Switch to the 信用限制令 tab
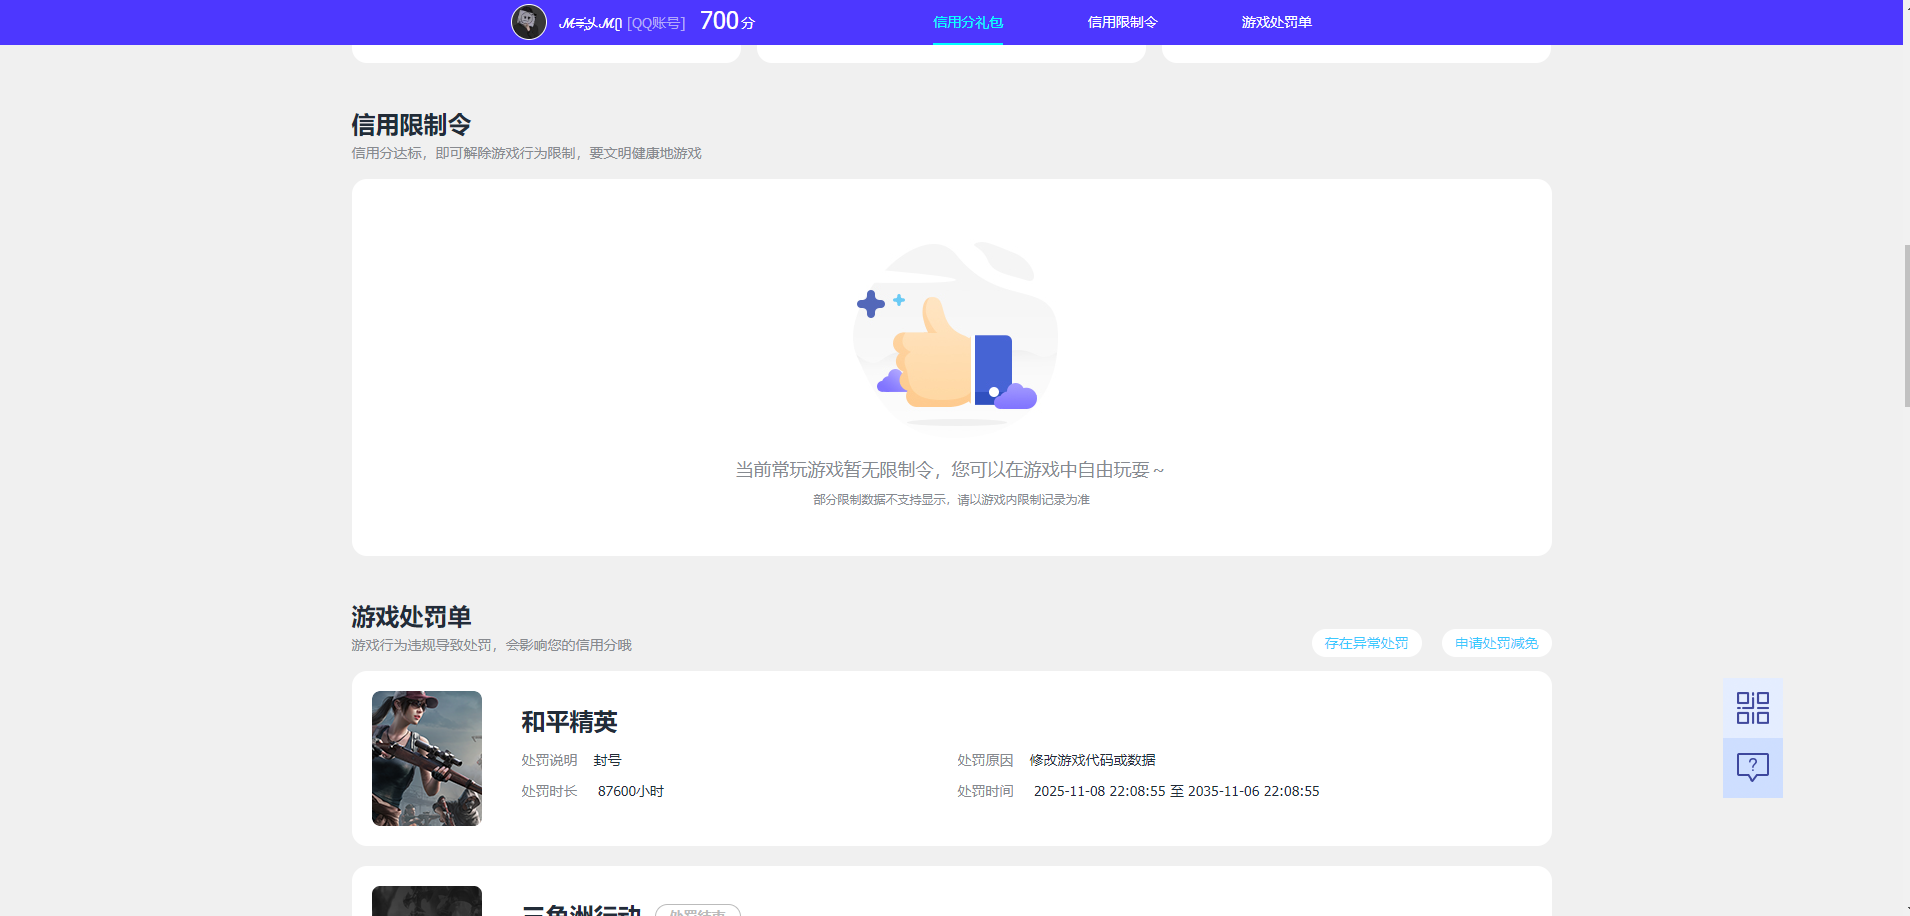The width and height of the screenshot is (1910, 916). (1121, 21)
